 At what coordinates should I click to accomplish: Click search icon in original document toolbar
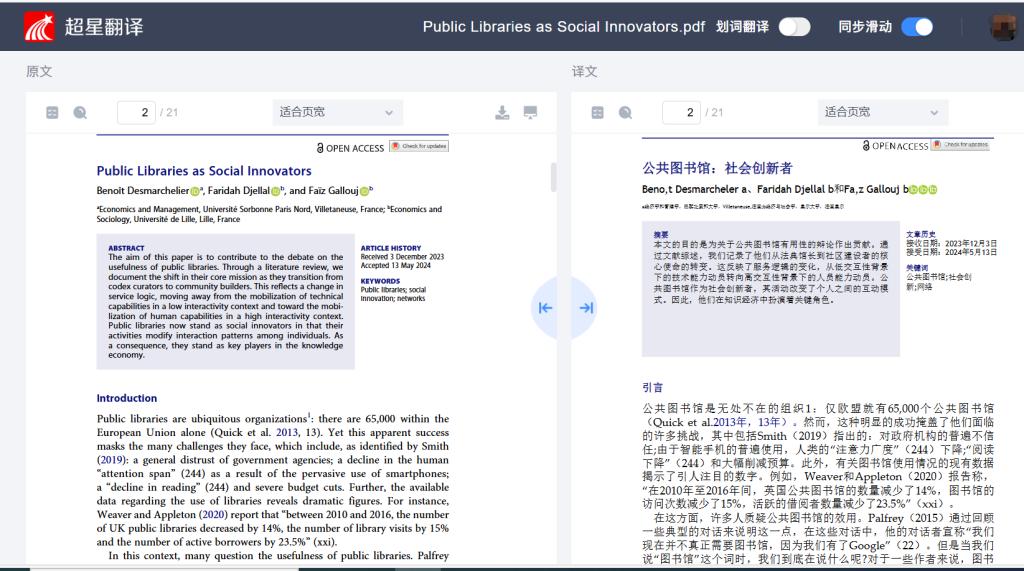80,113
